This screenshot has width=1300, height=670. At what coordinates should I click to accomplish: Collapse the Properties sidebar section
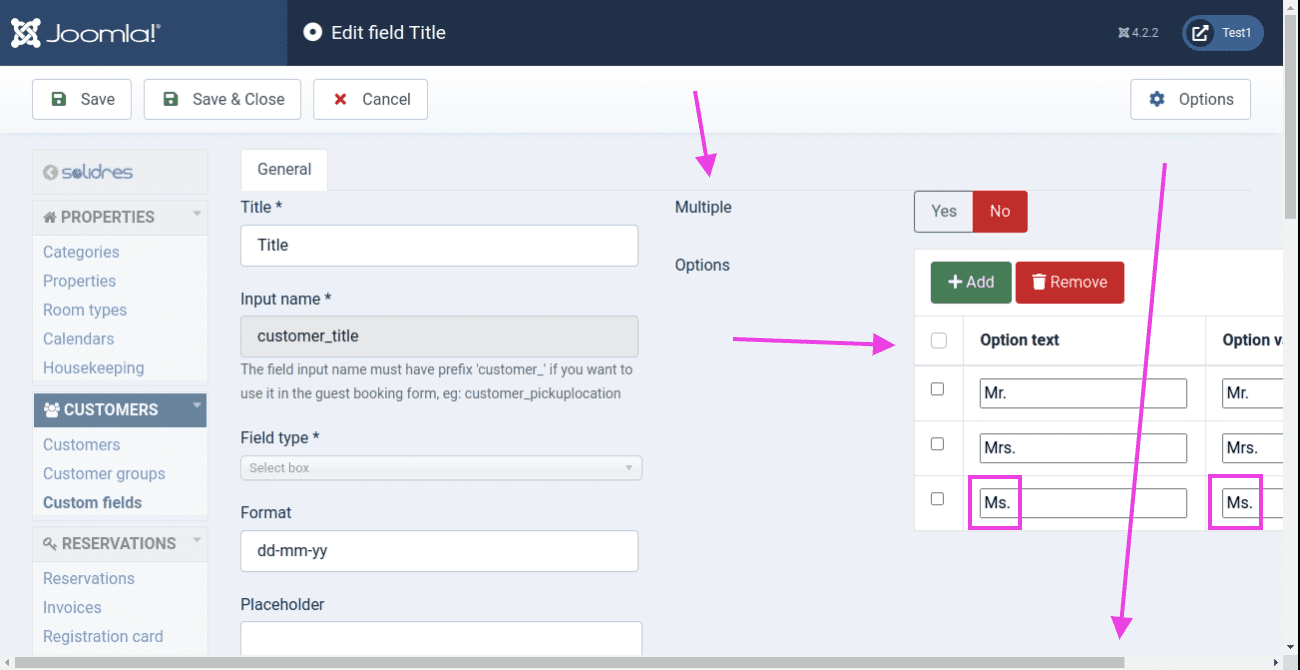point(197,213)
